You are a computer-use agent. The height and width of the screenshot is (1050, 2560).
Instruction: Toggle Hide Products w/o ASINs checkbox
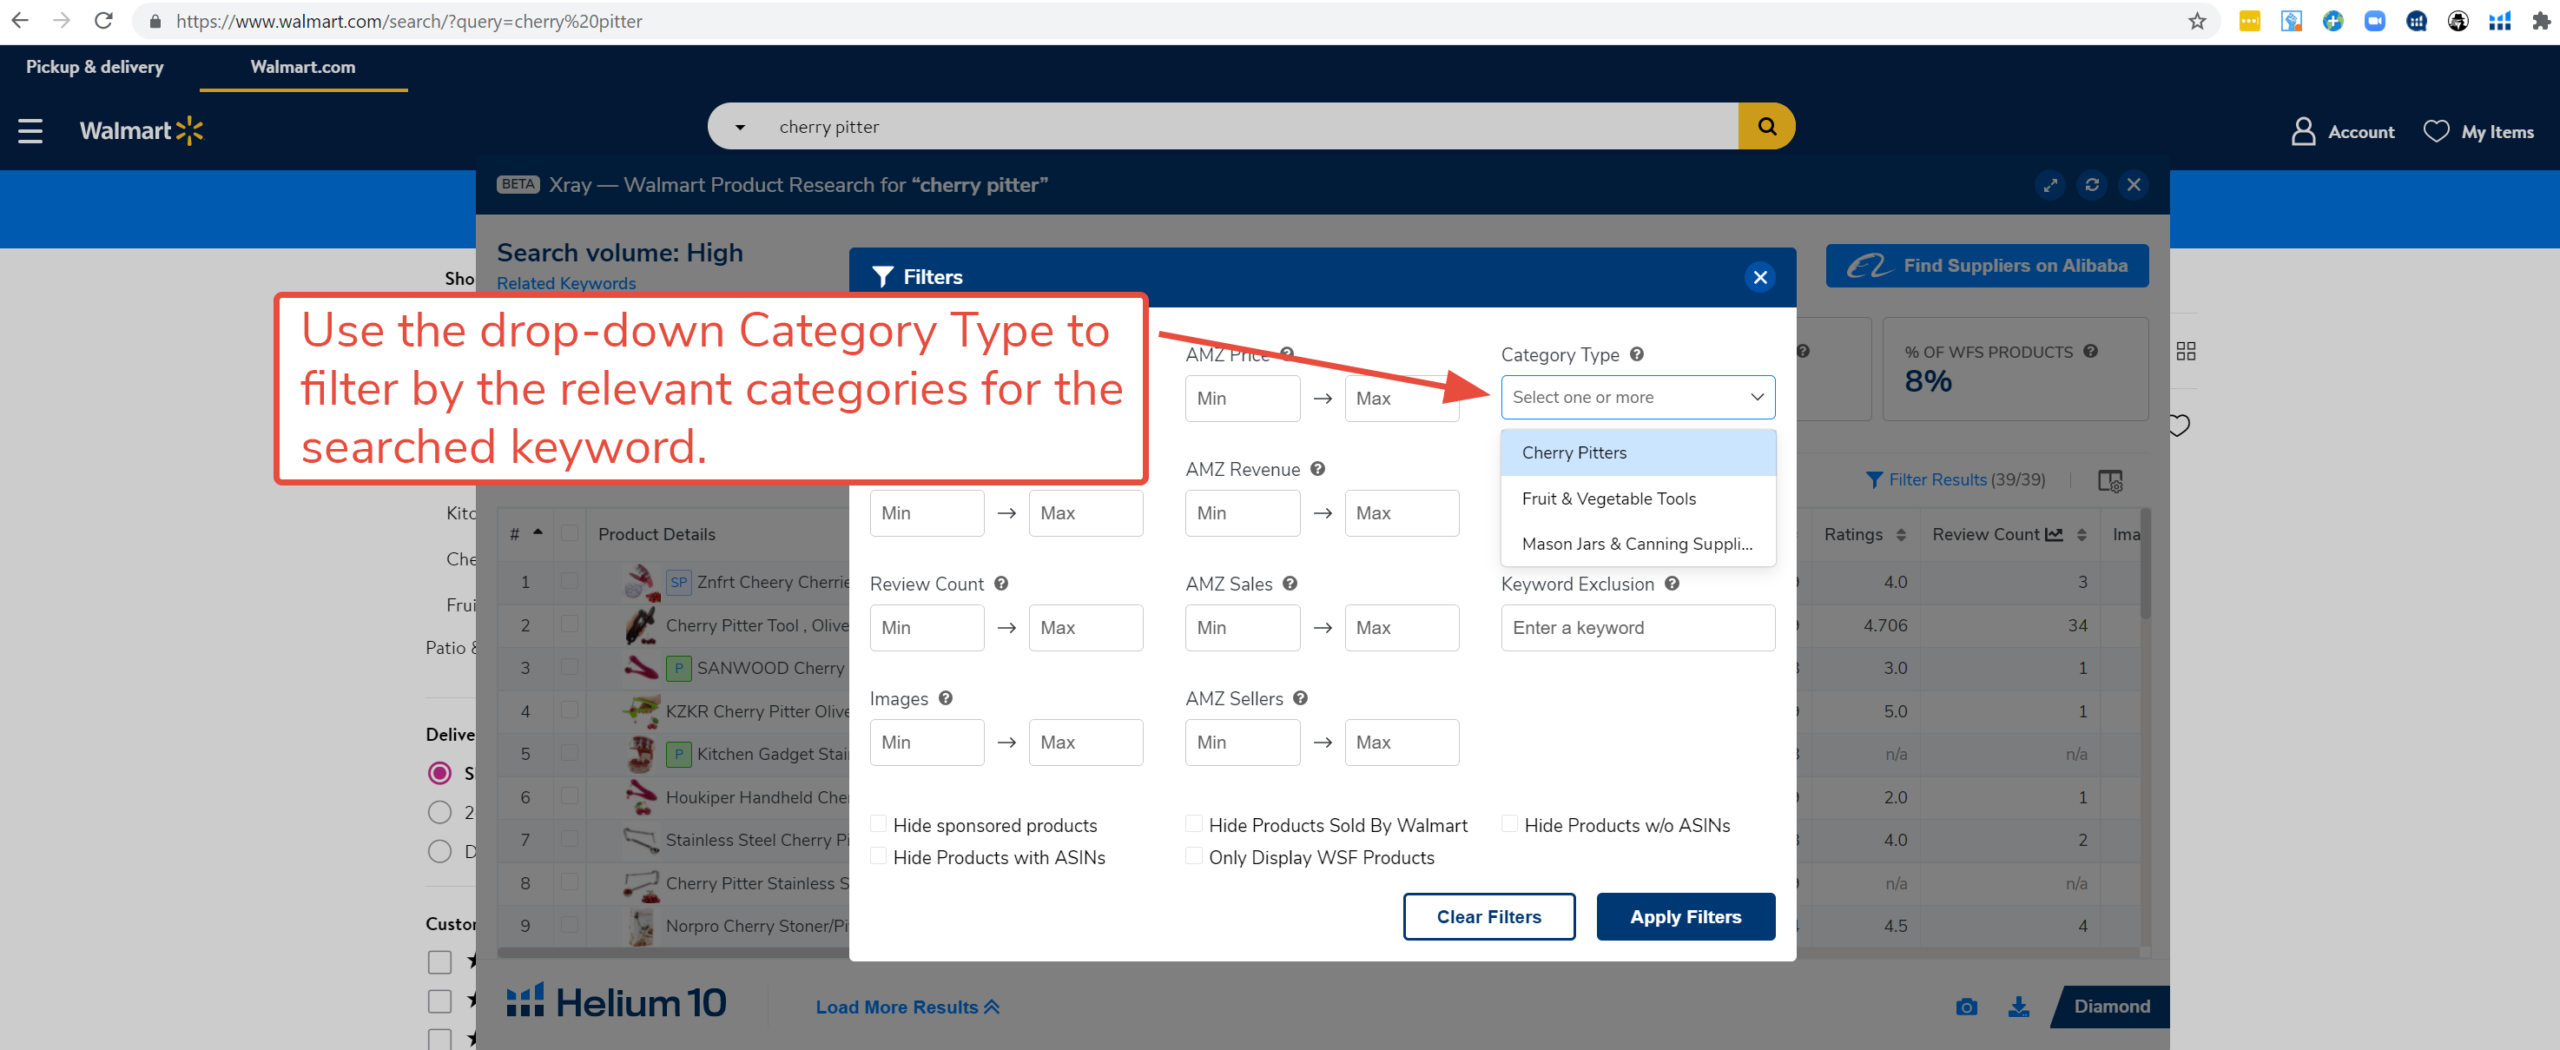[1509, 824]
